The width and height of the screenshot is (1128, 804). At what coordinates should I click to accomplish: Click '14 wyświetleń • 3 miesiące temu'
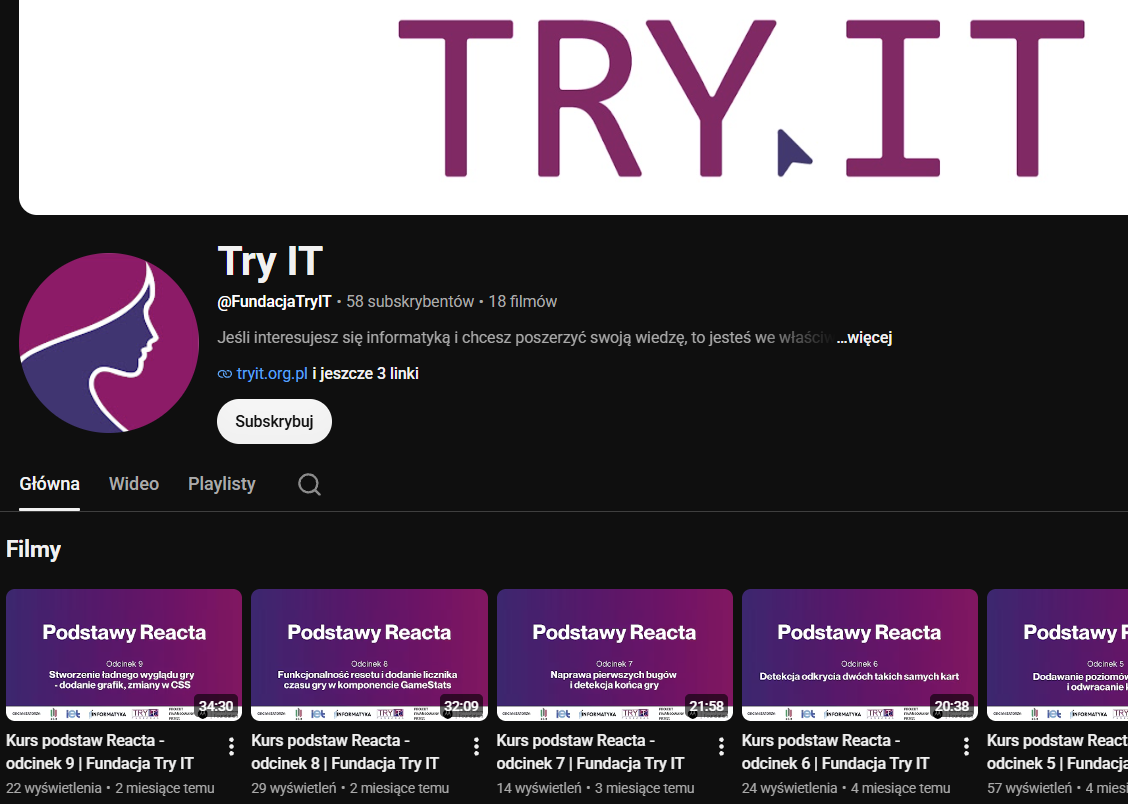click(x=596, y=788)
